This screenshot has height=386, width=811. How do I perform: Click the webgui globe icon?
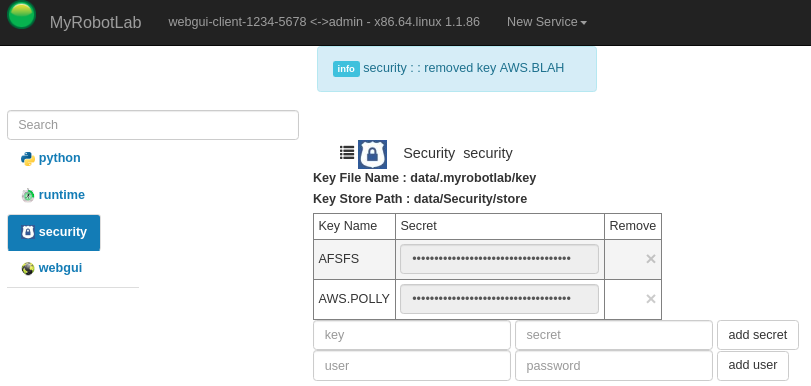pyautogui.click(x=28, y=269)
